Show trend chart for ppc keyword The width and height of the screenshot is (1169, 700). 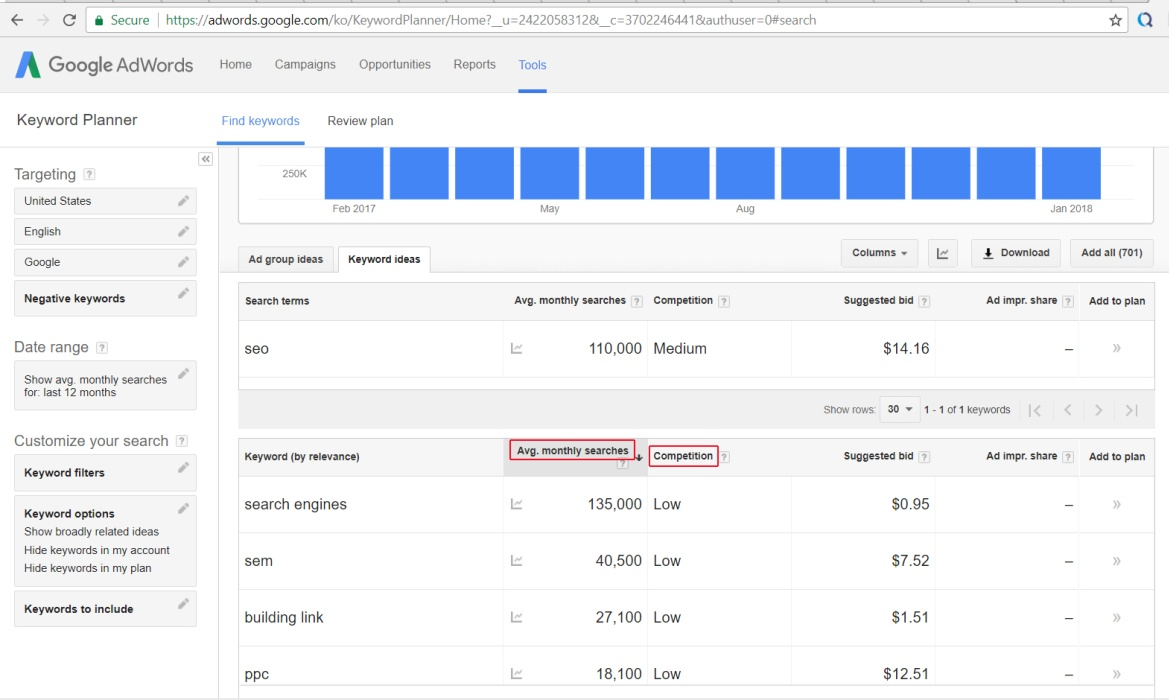pos(516,674)
